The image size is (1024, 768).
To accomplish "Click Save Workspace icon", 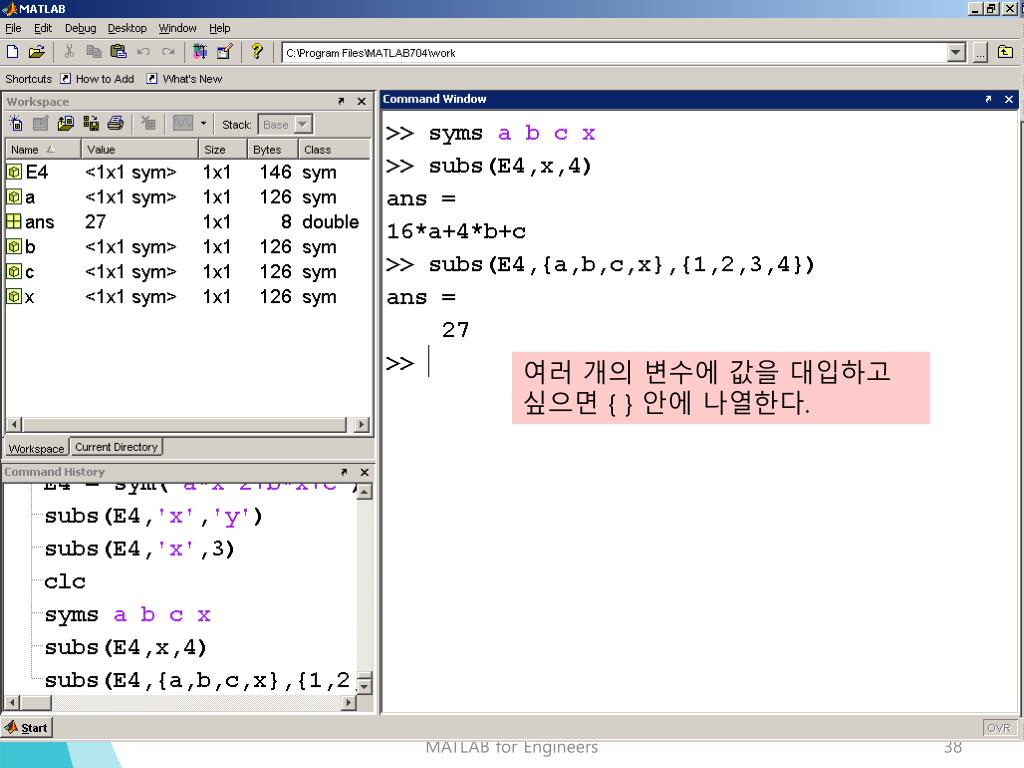I will coord(91,123).
